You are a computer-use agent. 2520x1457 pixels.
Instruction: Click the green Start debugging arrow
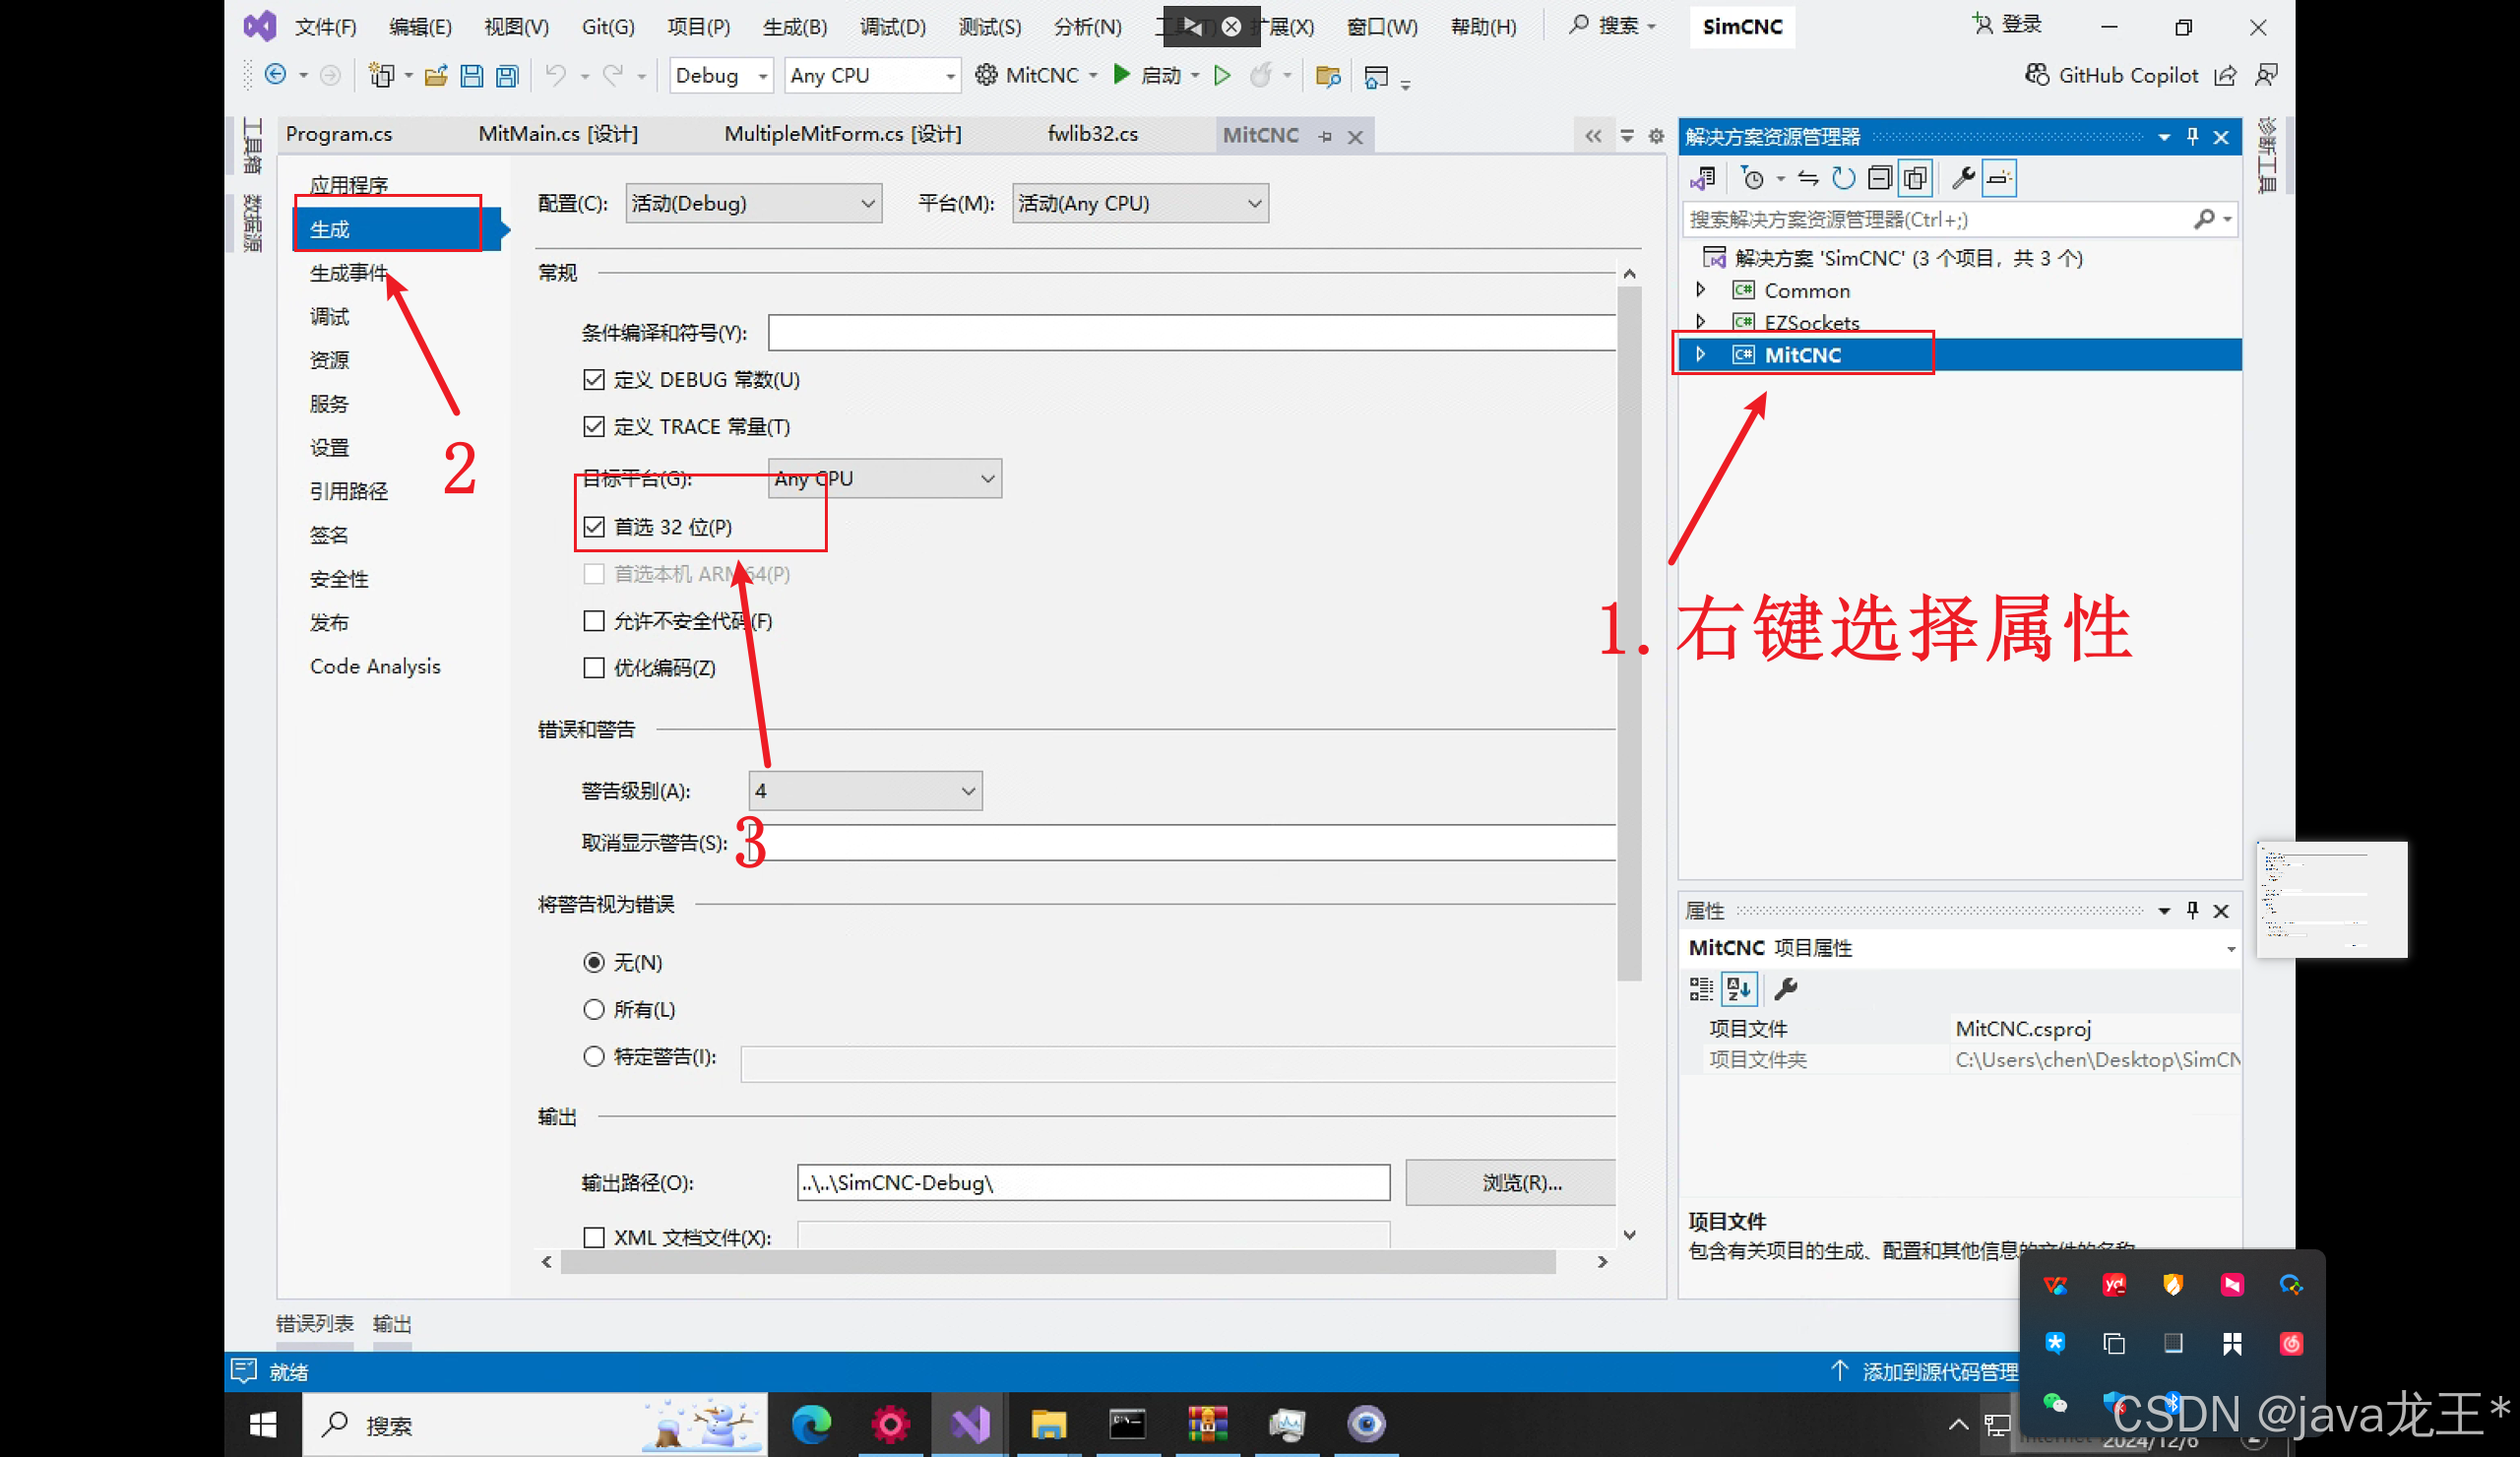coord(1122,75)
